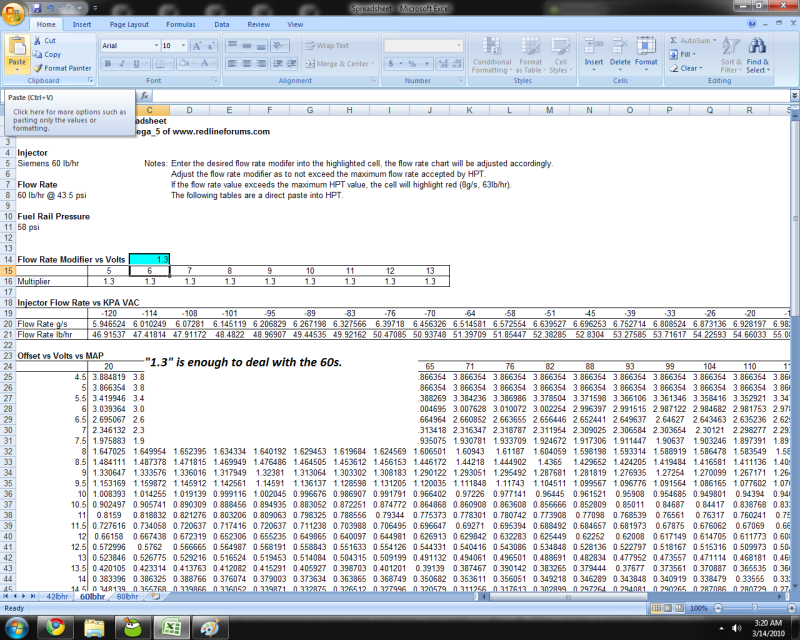Open the Insert Function fx dialog
This screenshot has height=640, width=800.
144,95
